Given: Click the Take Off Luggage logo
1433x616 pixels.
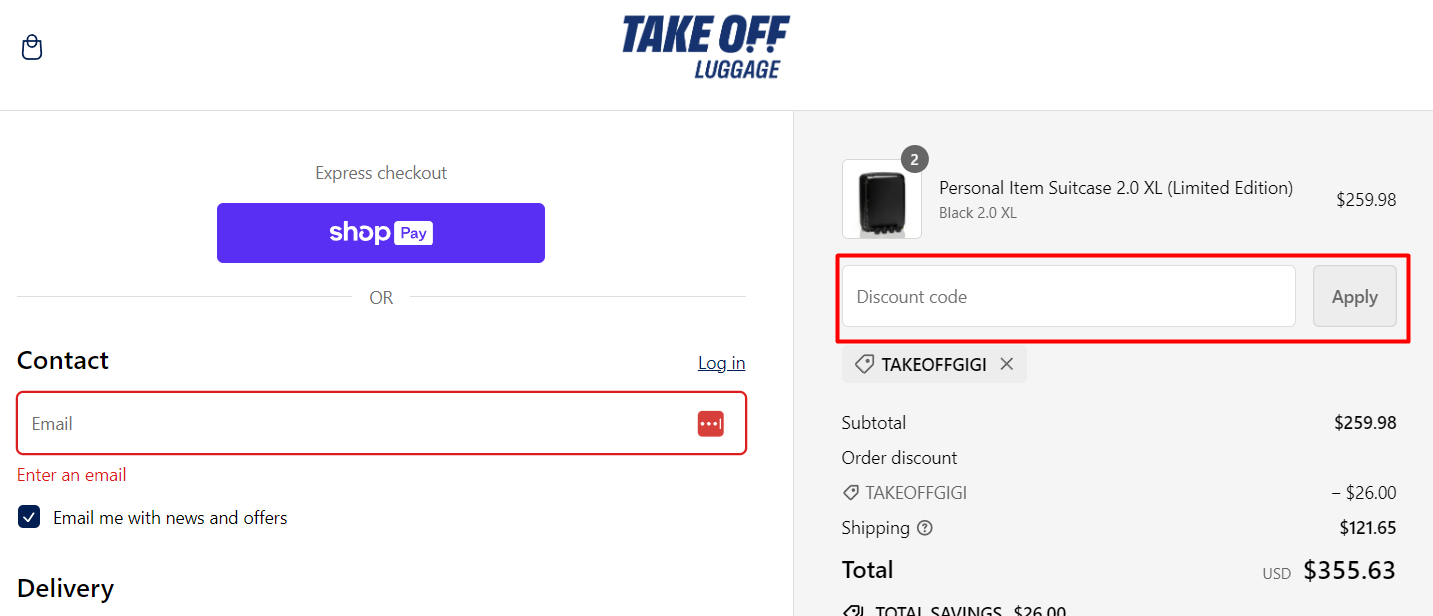Looking at the screenshot, I should (x=706, y=46).
